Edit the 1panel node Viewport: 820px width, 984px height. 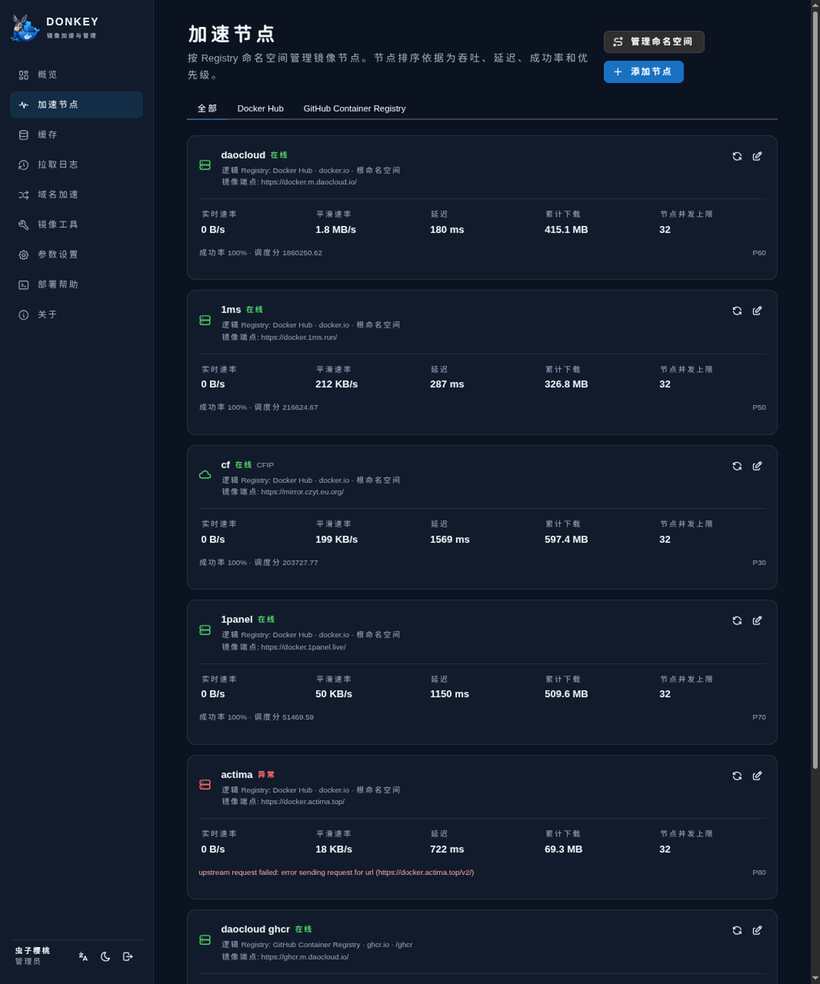[x=757, y=621]
